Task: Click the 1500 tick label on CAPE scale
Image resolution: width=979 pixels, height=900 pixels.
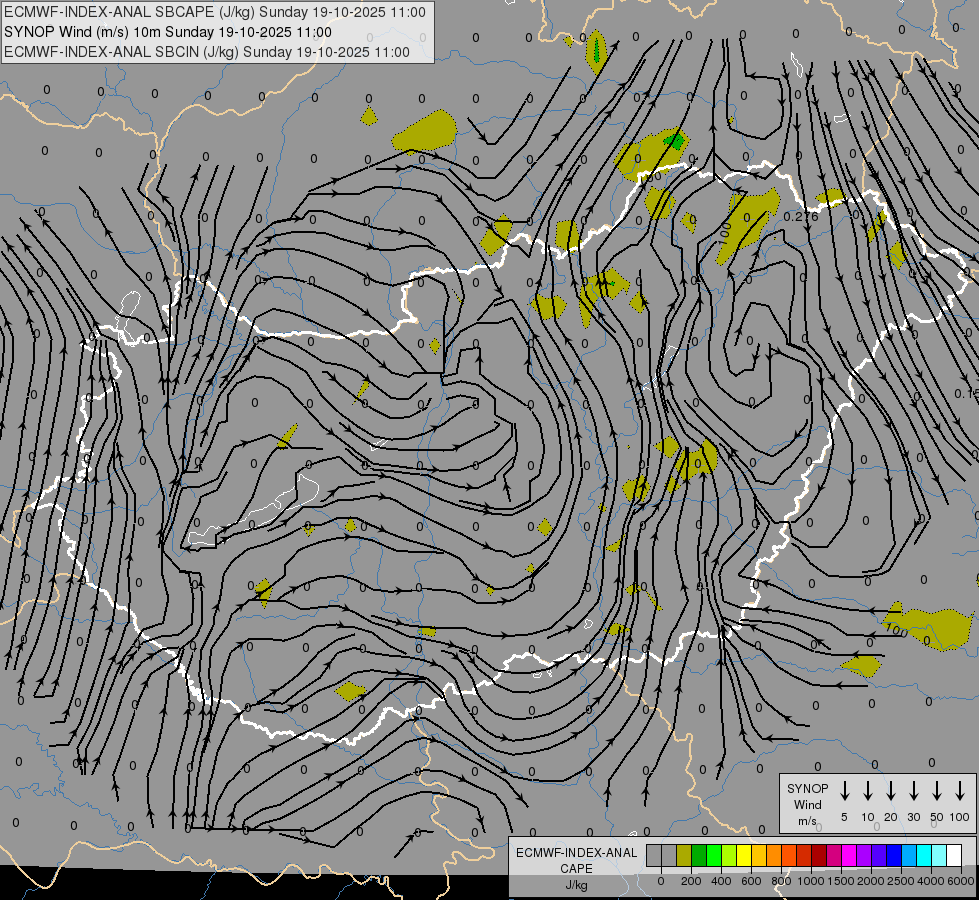Action: pos(841,881)
